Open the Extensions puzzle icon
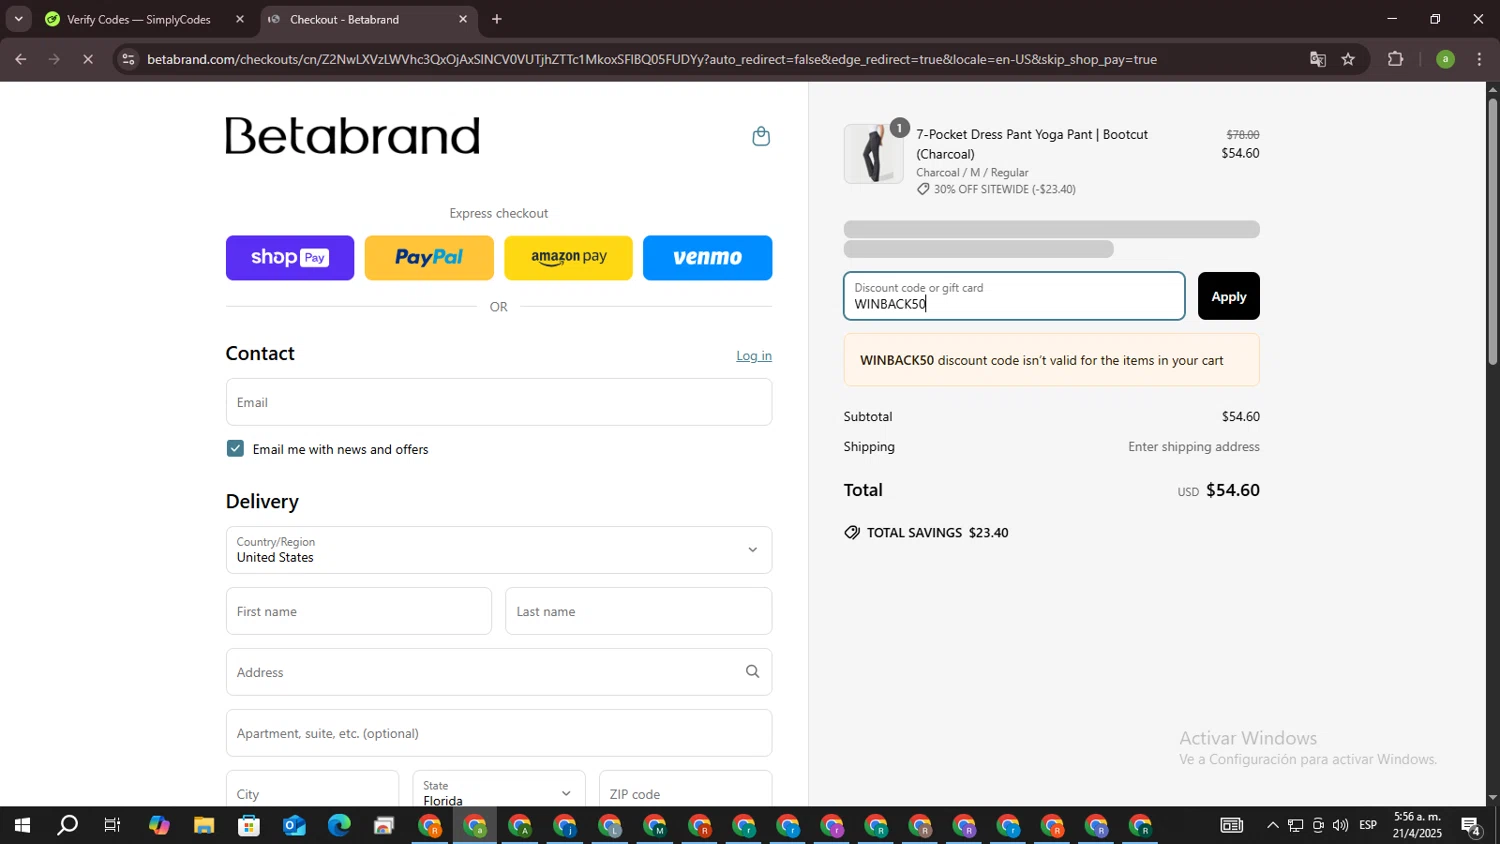The image size is (1500, 844). pyautogui.click(x=1396, y=59)
